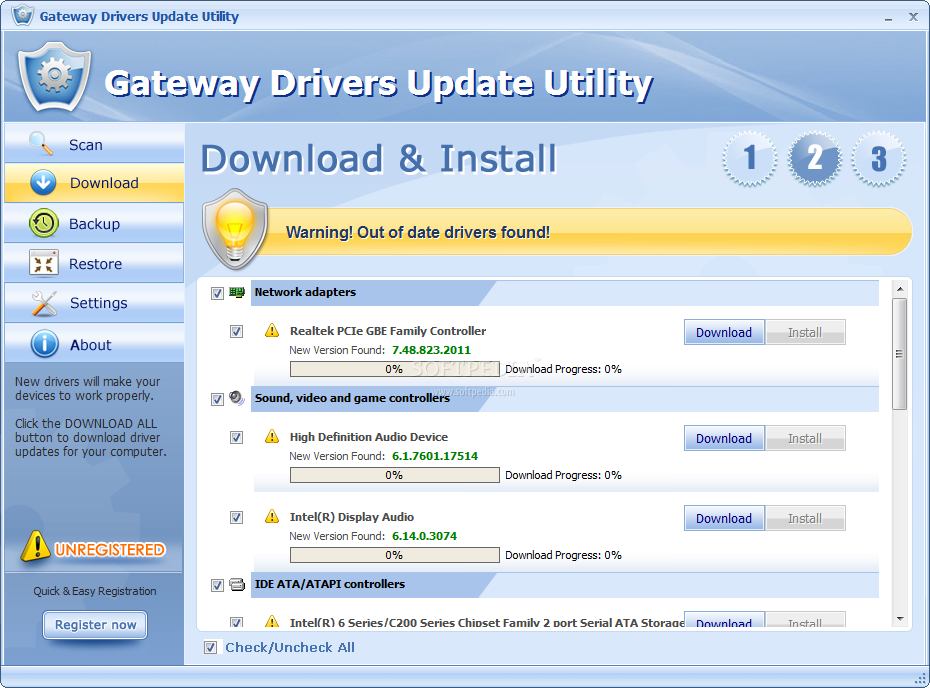Click the Sound, video and game controllers icon

[x=237, y=398]
